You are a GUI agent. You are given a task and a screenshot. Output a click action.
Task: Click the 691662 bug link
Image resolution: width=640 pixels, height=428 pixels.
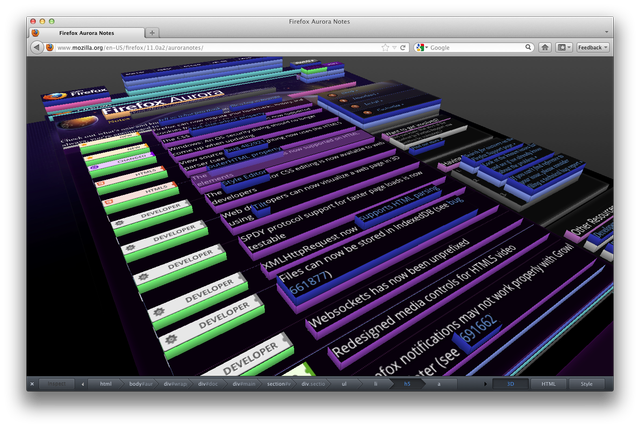(x=479, y=328)
